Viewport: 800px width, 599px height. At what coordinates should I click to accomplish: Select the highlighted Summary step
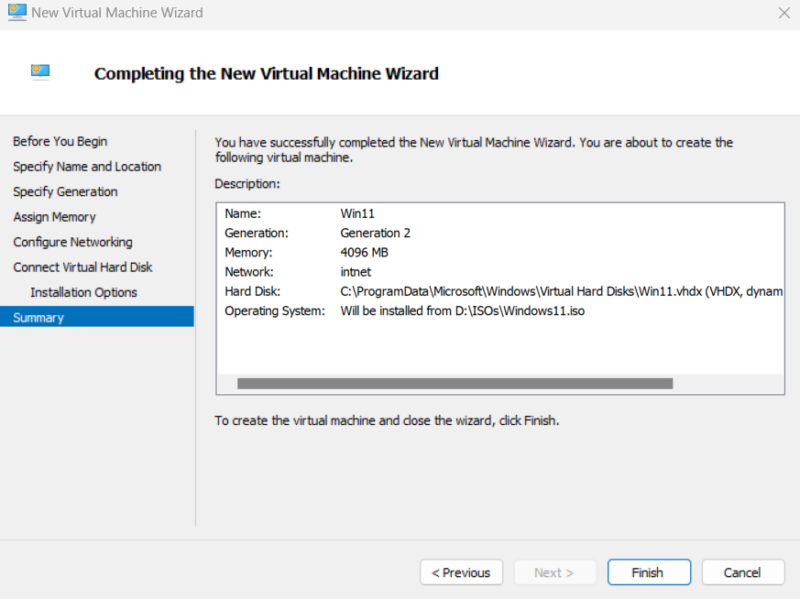(x=97, y=317)
